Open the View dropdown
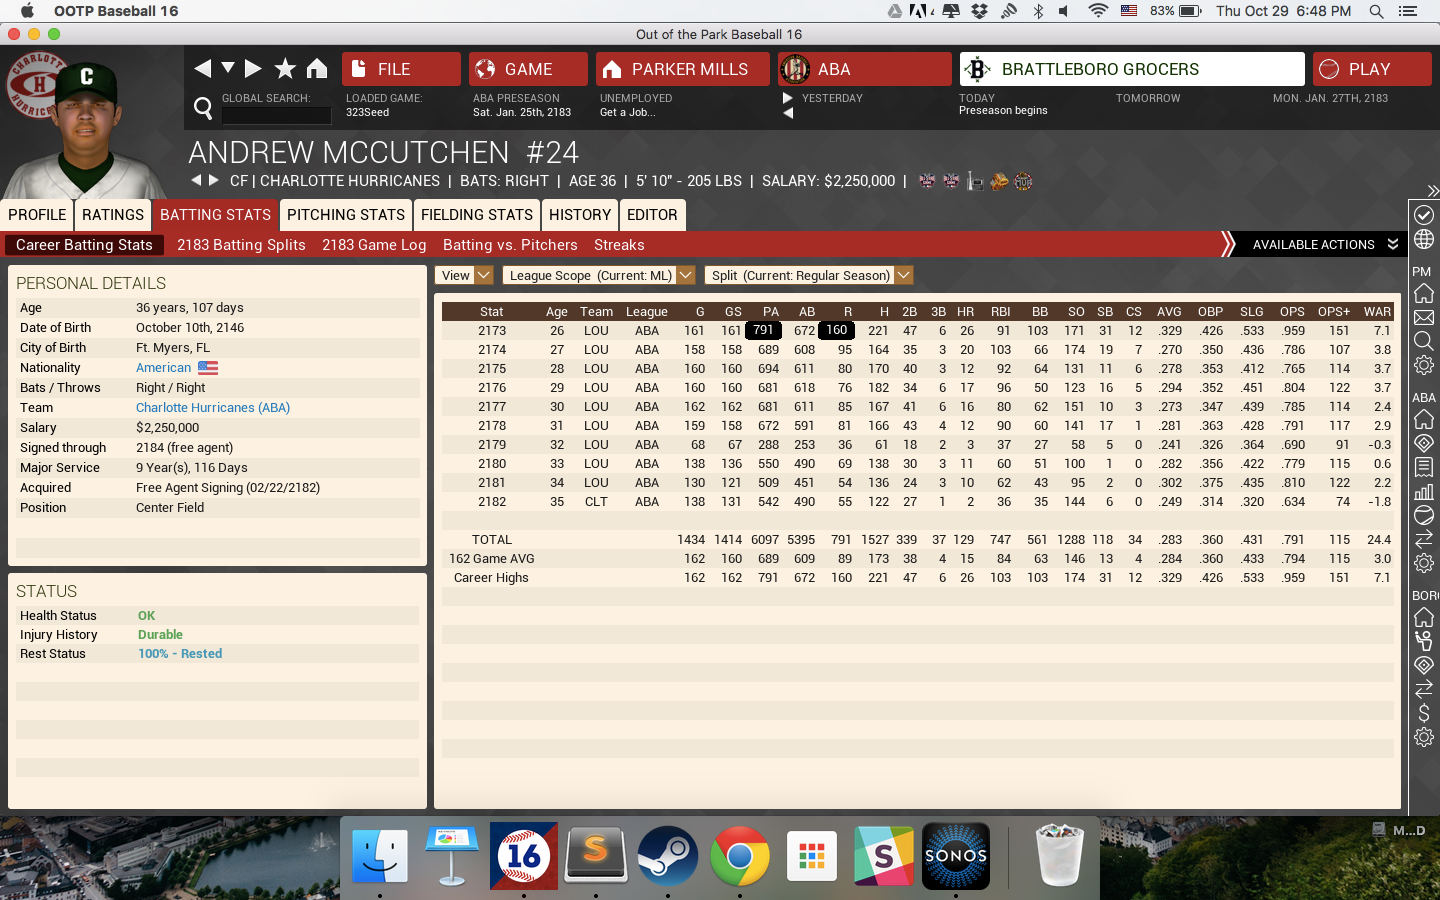Screen dimensions: 1440x900 point(465,275)
